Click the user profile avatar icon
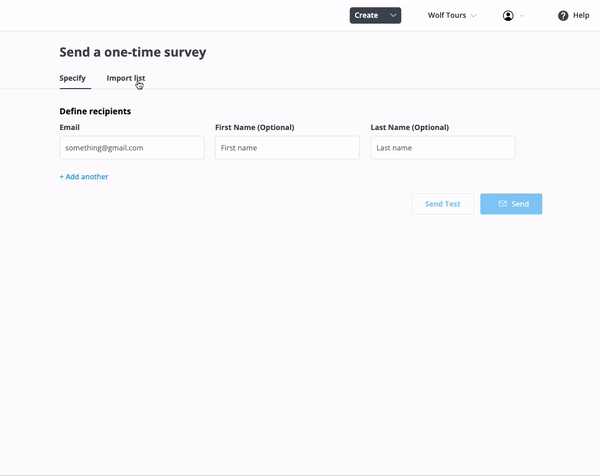 (508, 16)
